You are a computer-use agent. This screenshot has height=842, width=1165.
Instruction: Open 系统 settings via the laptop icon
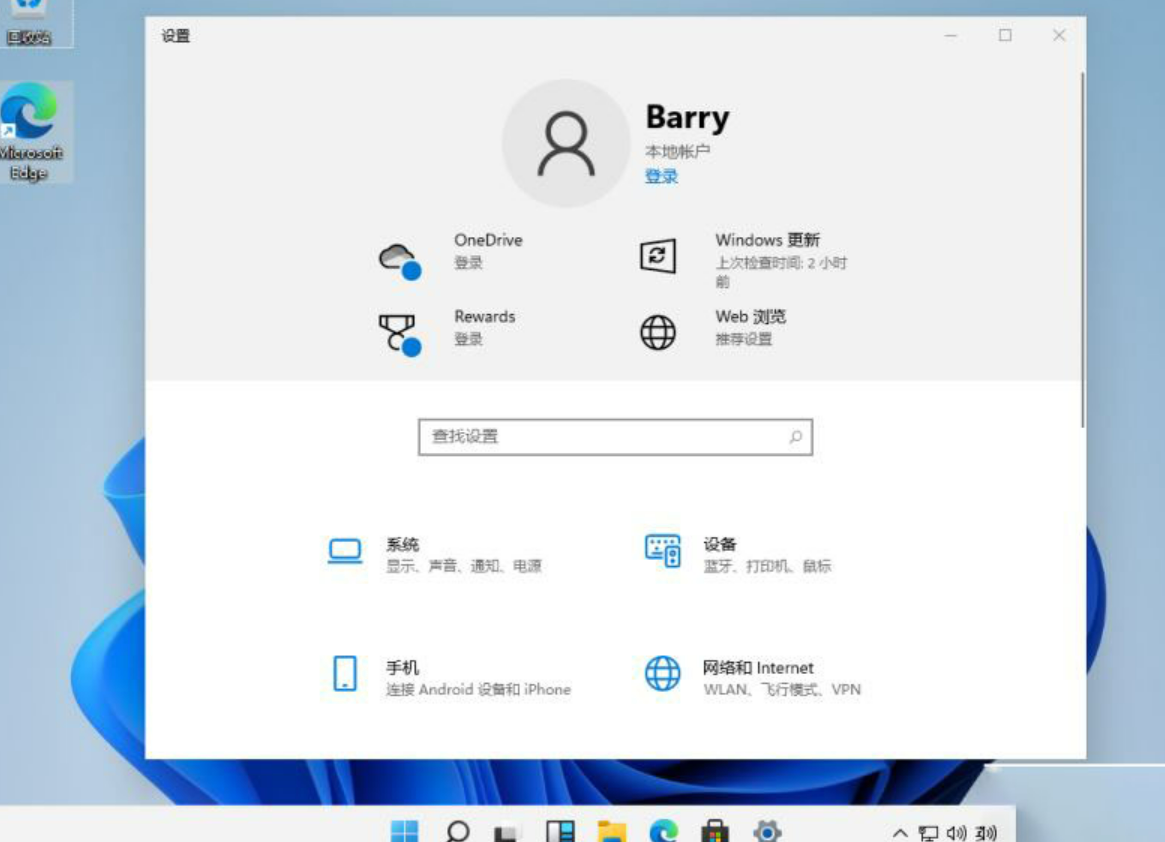coord(345,551)
